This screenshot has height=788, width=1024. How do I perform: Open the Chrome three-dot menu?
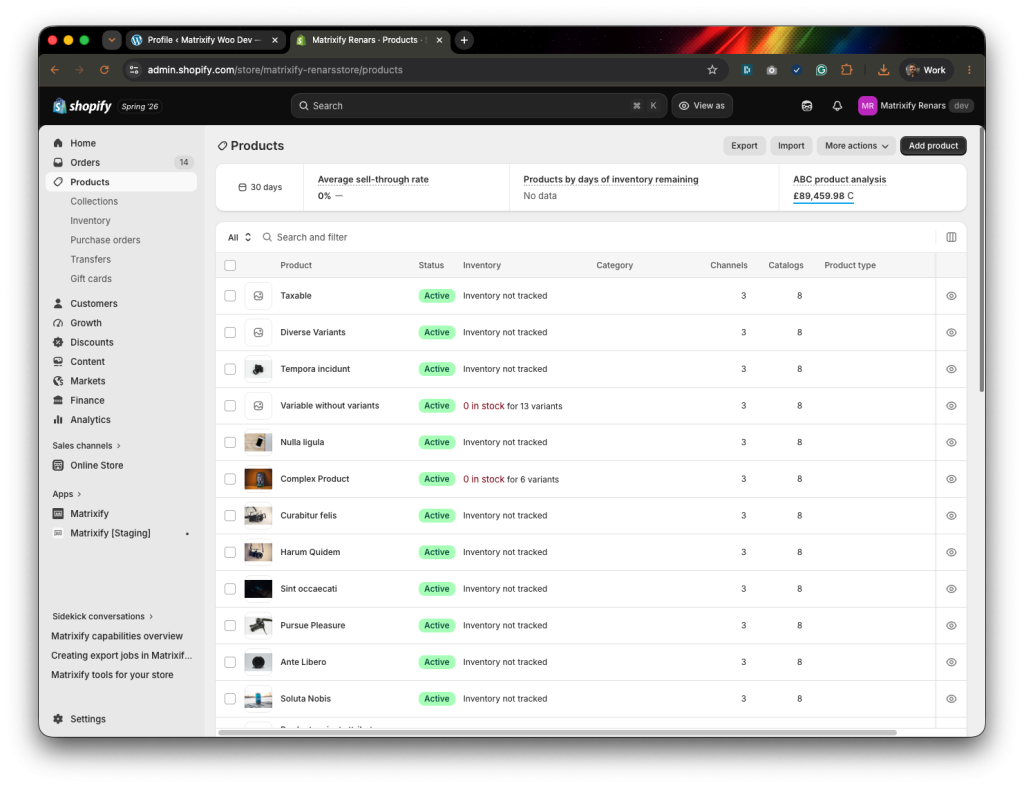[x=969, y=70]
